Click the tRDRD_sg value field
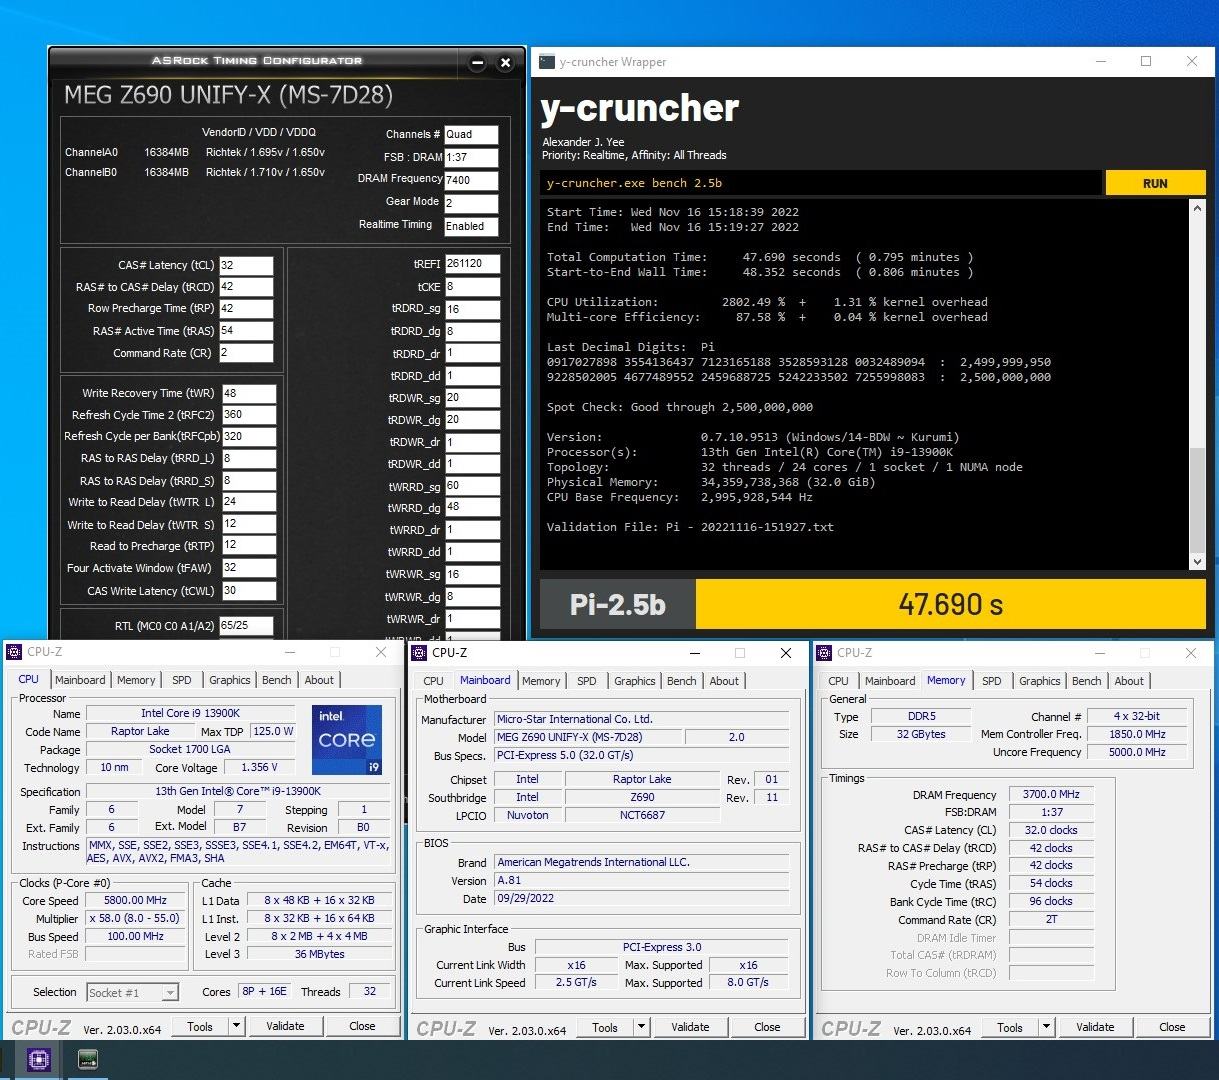This screenshot has width=1219, height=1080. coord(472,309)
